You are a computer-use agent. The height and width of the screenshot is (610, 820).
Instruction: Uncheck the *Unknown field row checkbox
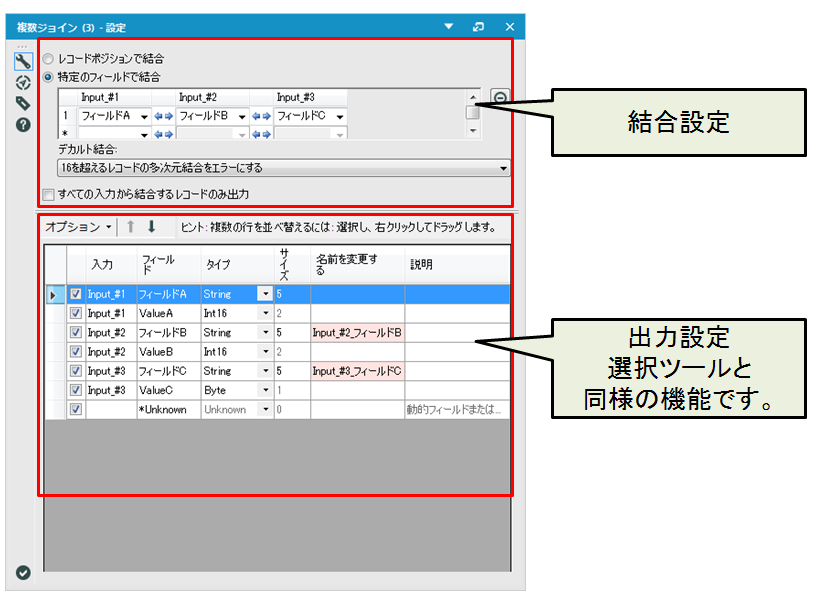(76, 409)
